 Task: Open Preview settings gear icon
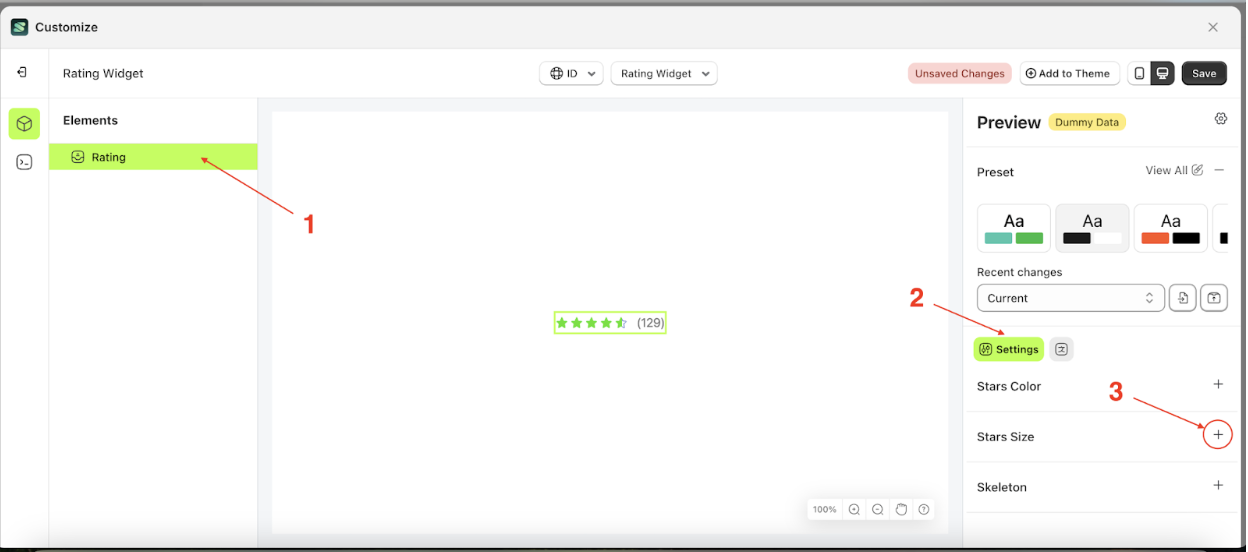pyautogui.click(x=1221, y=119)
